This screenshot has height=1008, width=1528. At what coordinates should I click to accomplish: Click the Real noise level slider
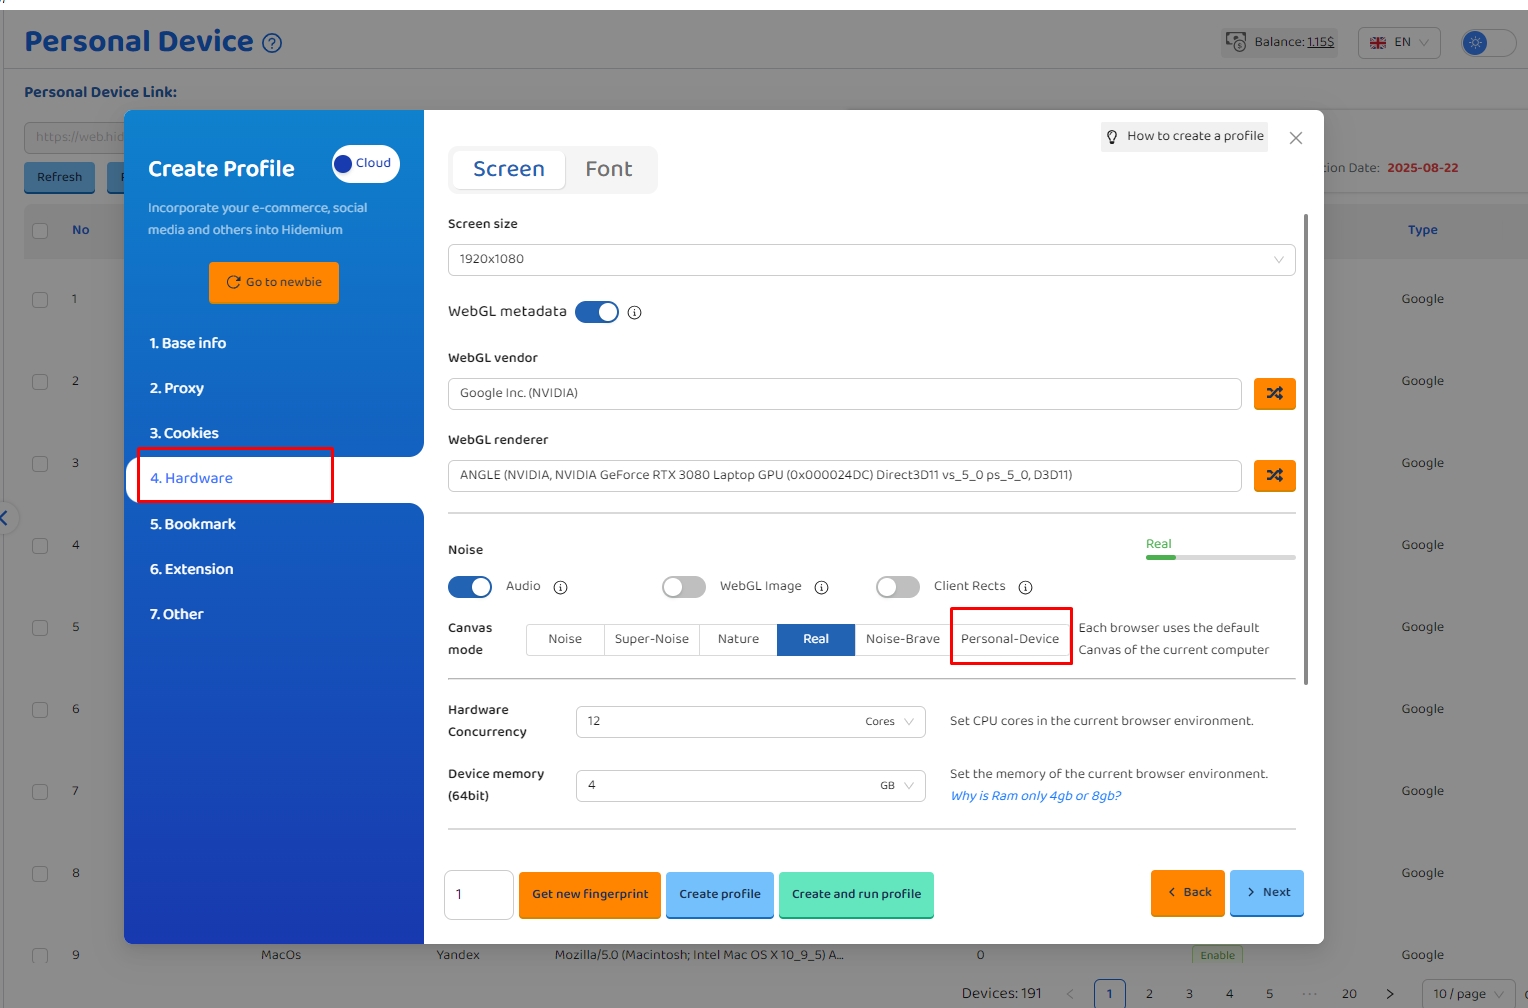(1220, 557)
